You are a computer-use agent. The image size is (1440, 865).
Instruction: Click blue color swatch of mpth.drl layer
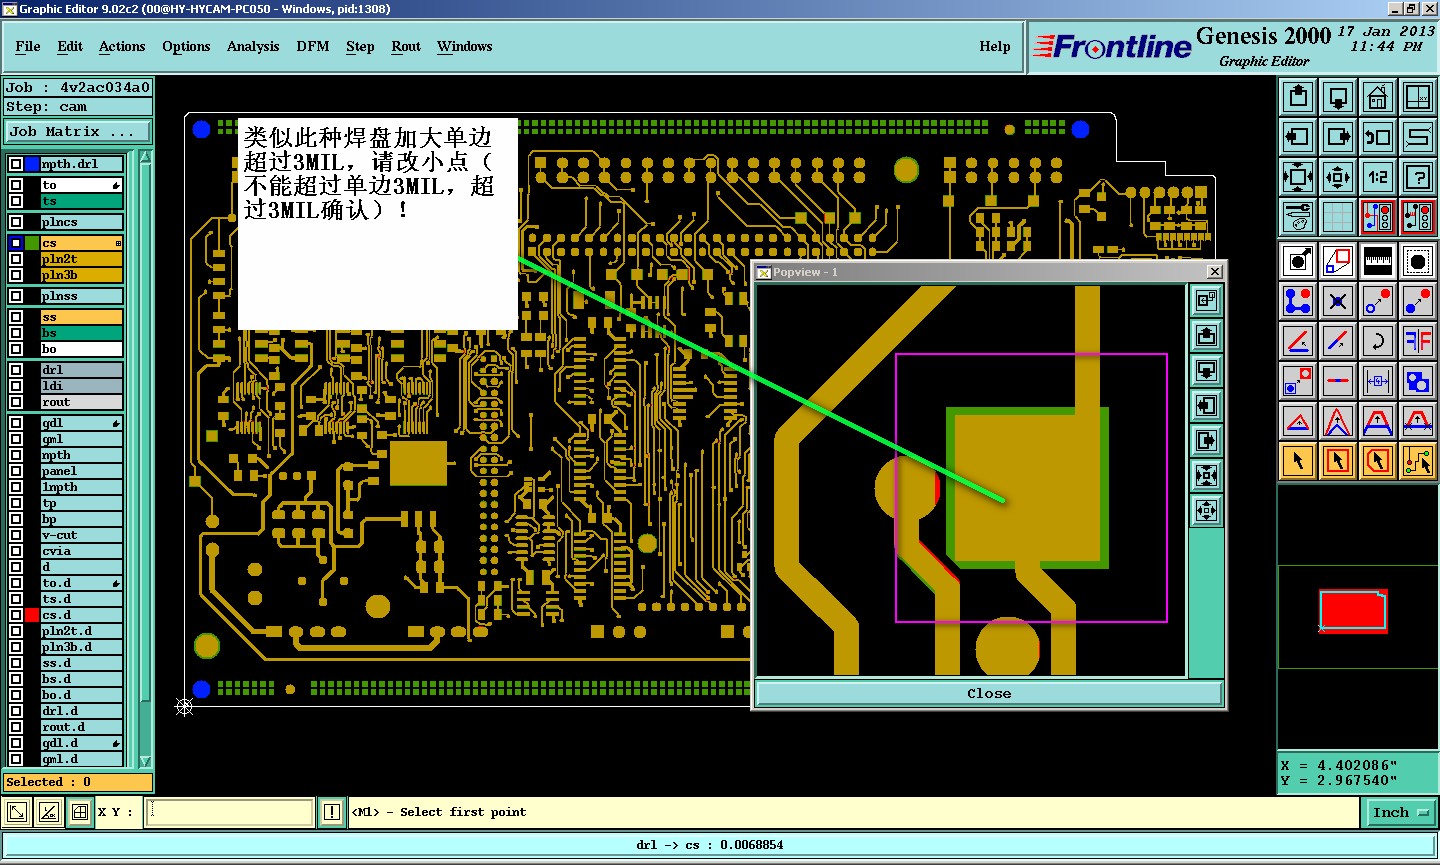point(32,164)
